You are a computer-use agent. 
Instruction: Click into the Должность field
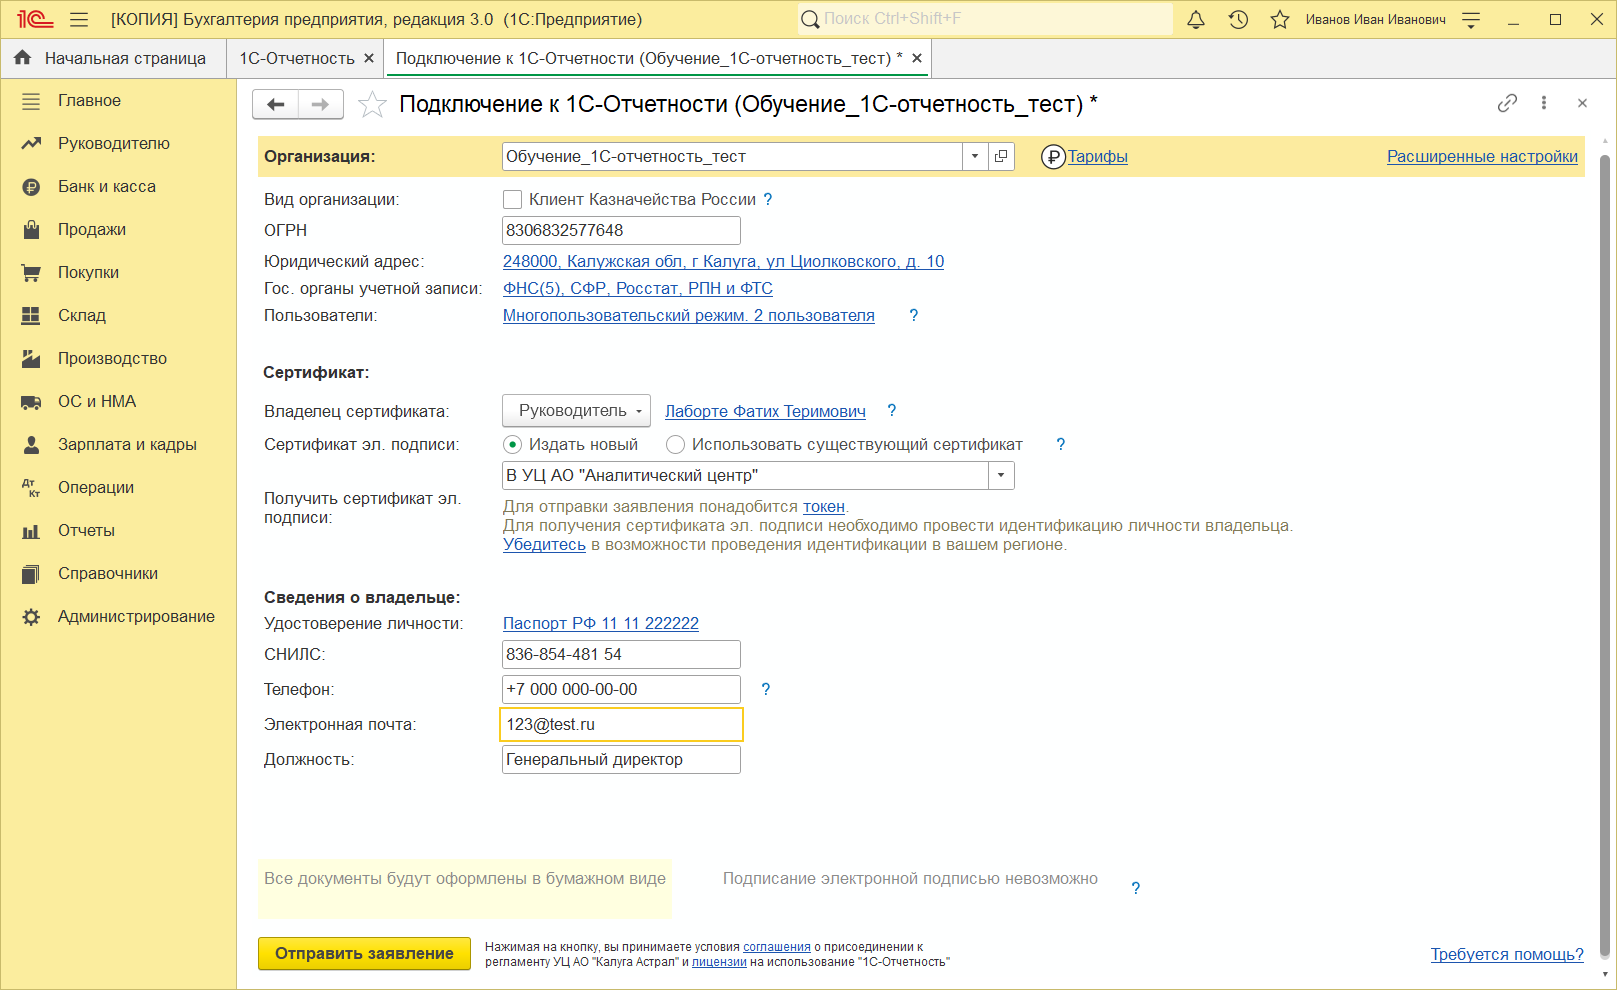621,759
